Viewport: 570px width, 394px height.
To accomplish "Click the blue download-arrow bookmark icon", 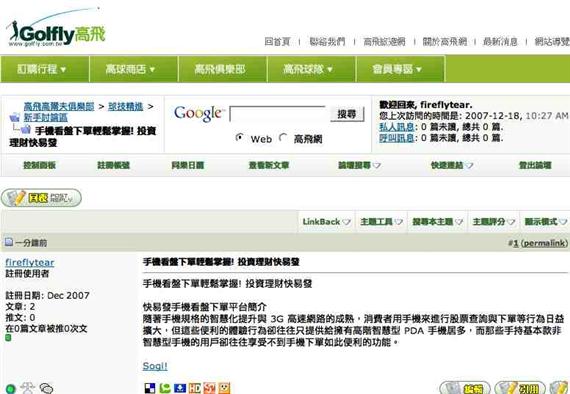I will pyautogui.click(x=179, y=388).
